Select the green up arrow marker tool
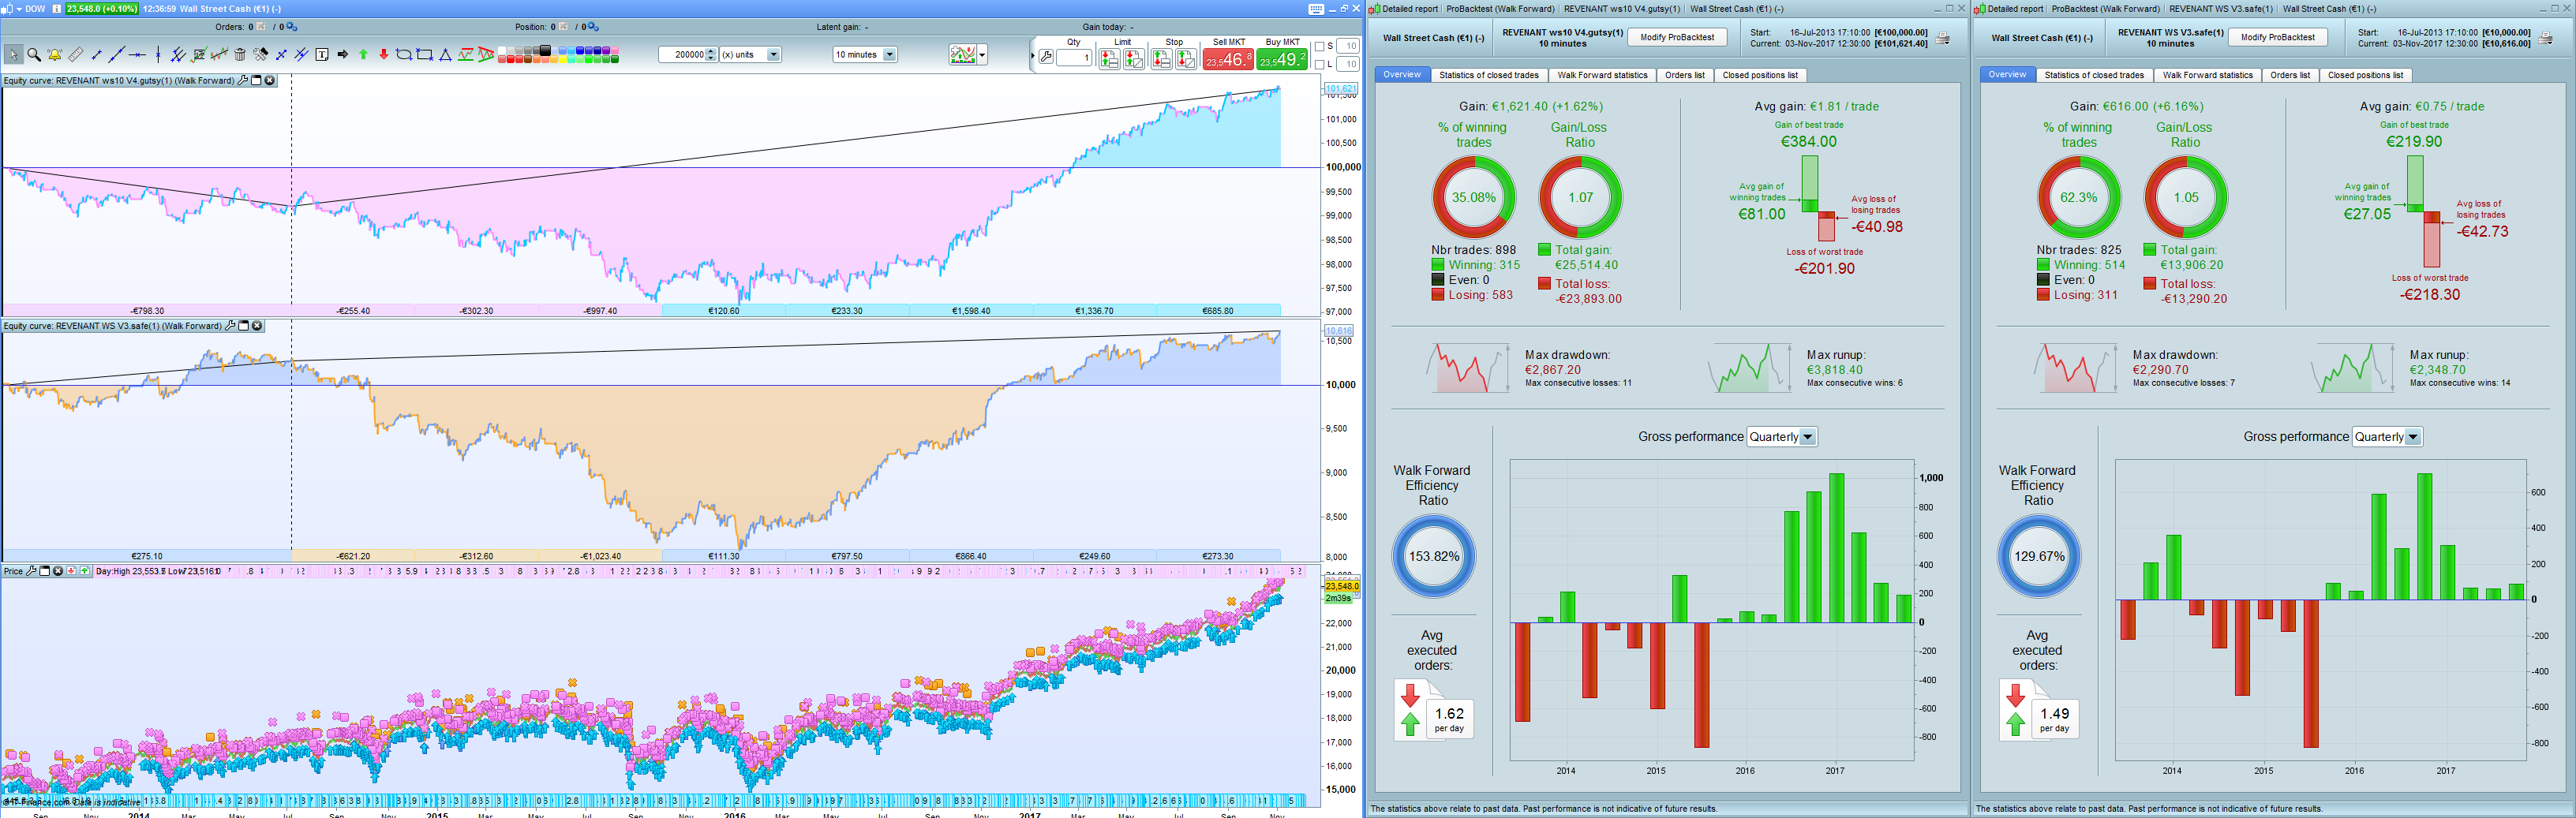This screenshot has height=818, width=2576. [x=363, y=55]
